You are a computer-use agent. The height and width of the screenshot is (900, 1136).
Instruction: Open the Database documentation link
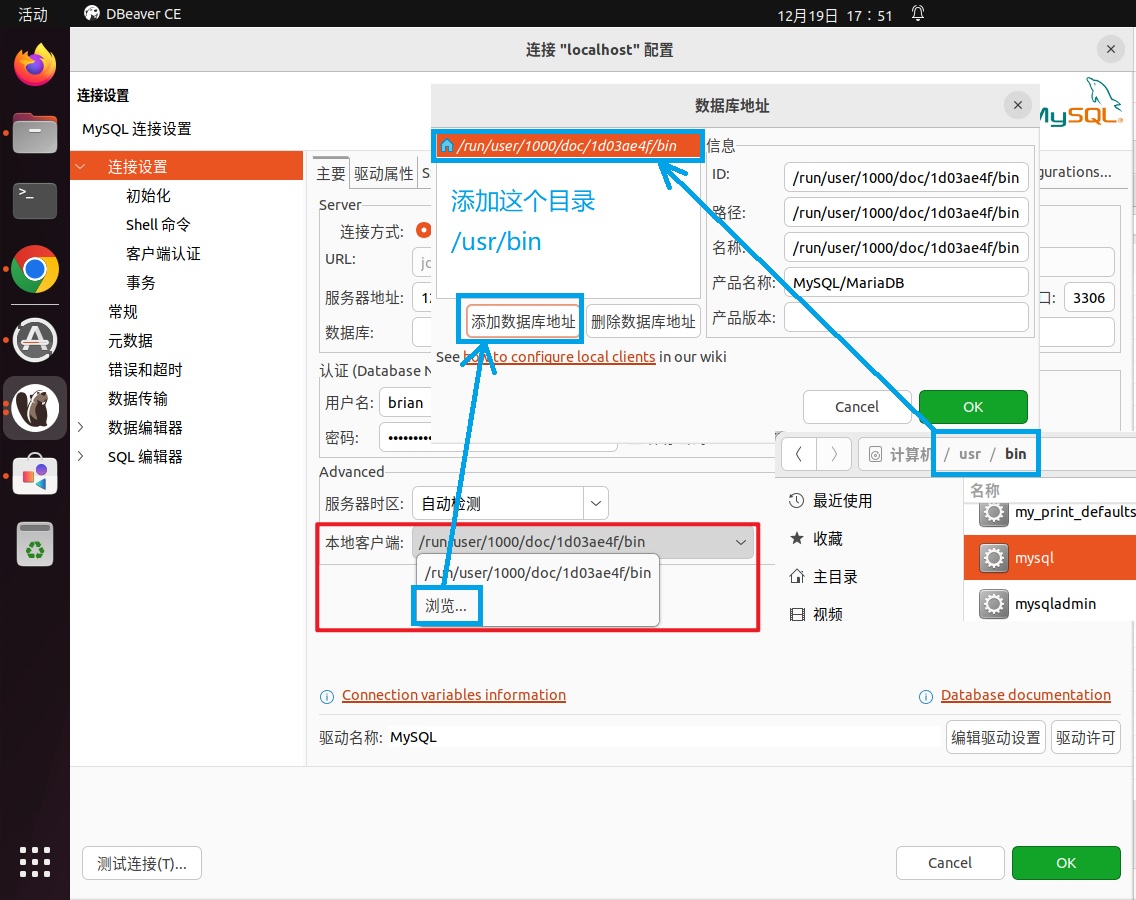coord(1025,695)
